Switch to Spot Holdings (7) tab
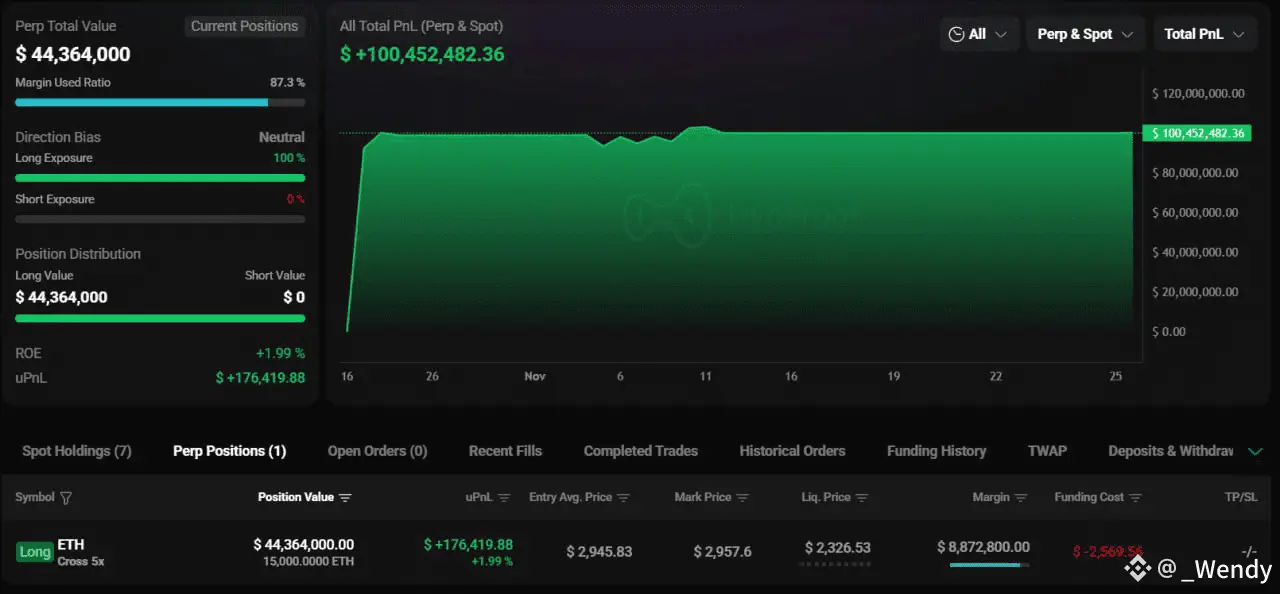The width and height of the screenshot is (1280, 594). (77, 451)
